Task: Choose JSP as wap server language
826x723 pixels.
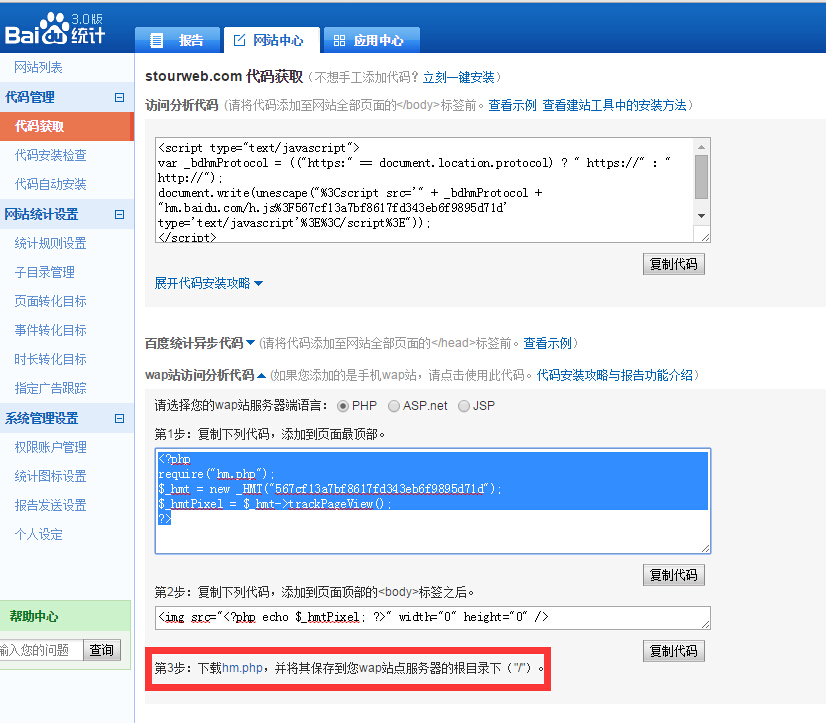Action: [461, 406]
